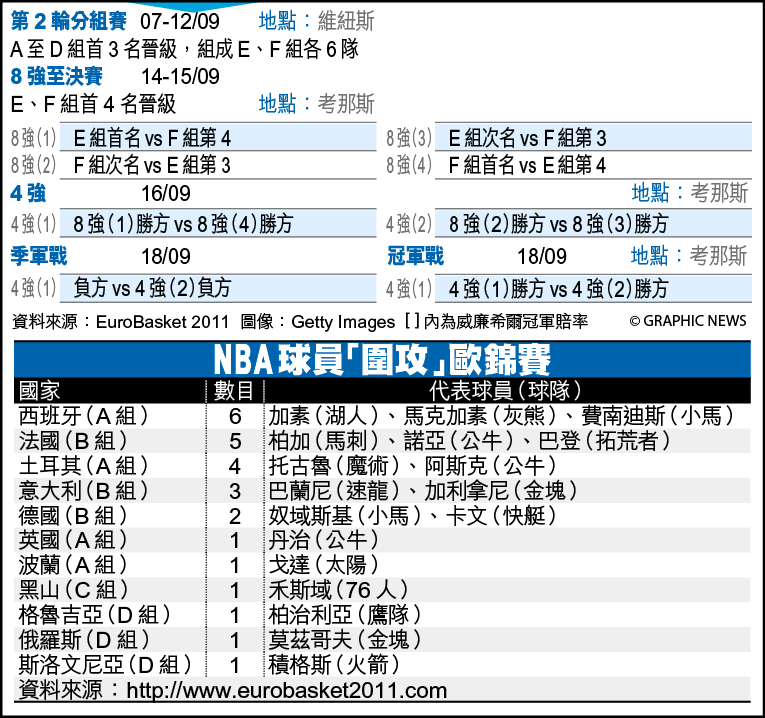Image resolution: width=765 pixels, height=718 pixels.
Task: Click the image credit Getty Images
Action: pos(343,321)
